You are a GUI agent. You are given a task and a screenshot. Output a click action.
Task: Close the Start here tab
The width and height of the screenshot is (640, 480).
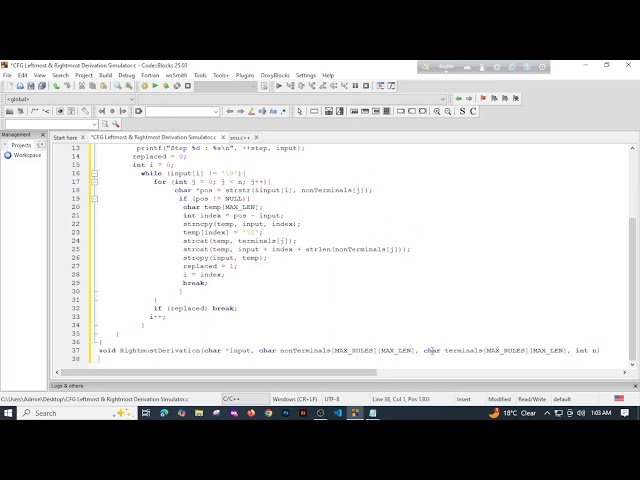(83, 138)
